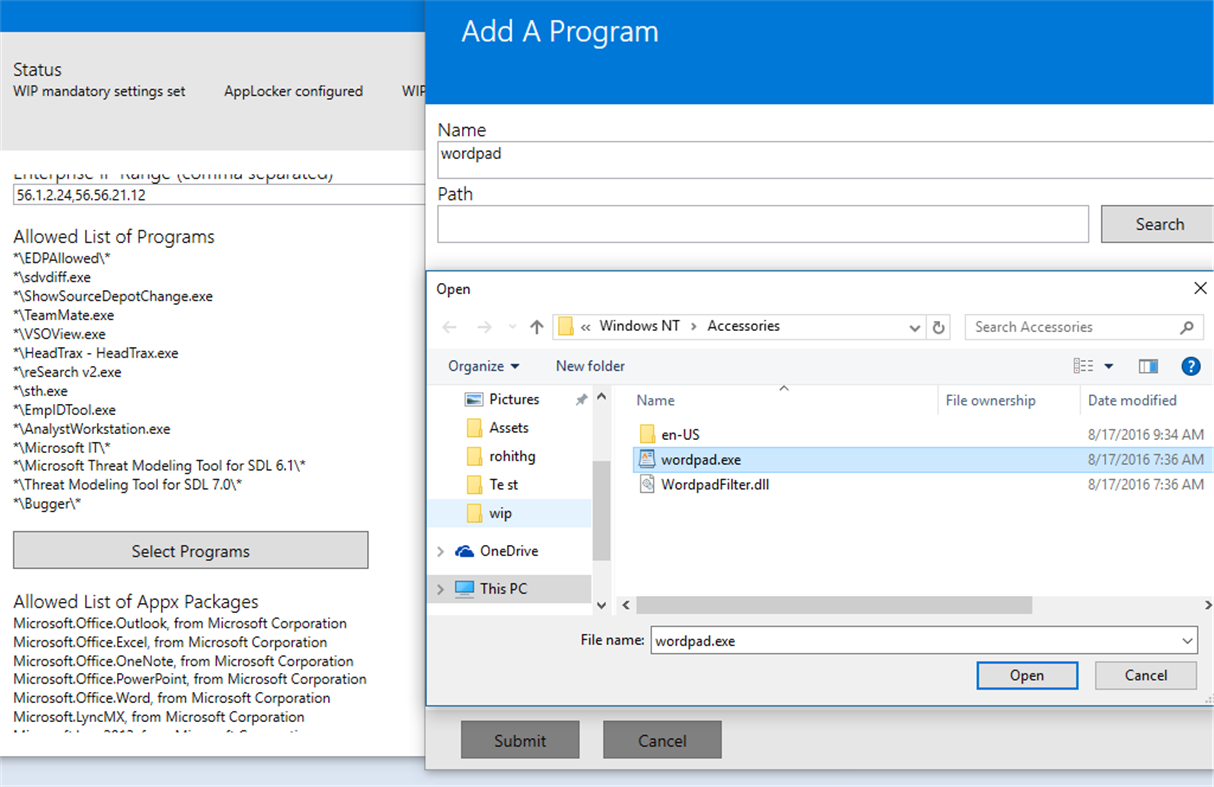Expand the address bar dropdown
Image resolution: width=1214 pixels, height=787 pixels.
[914, 326]
